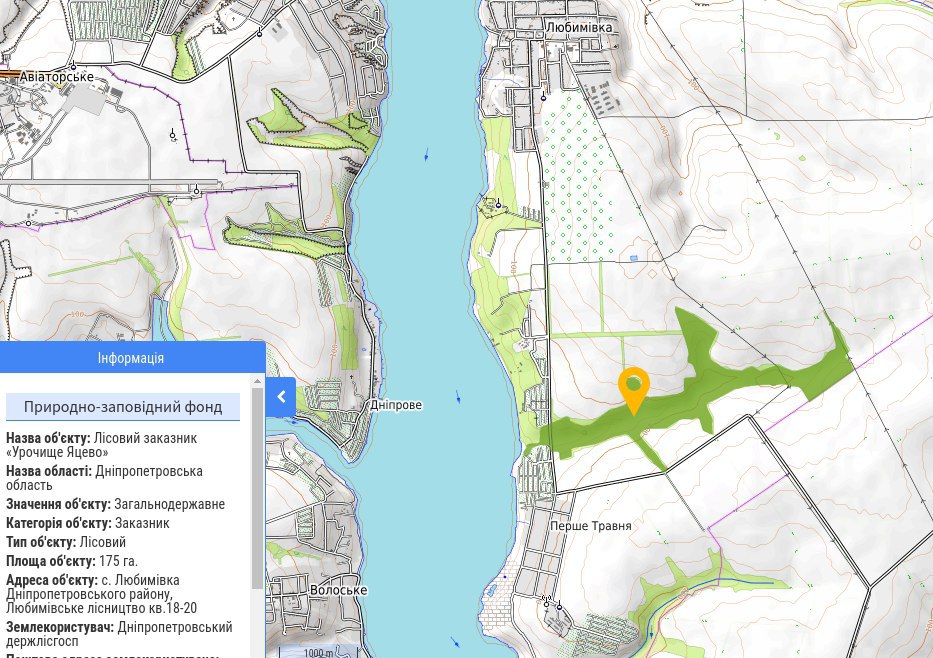Click the Перше Травня label on the map

[590, 526]
